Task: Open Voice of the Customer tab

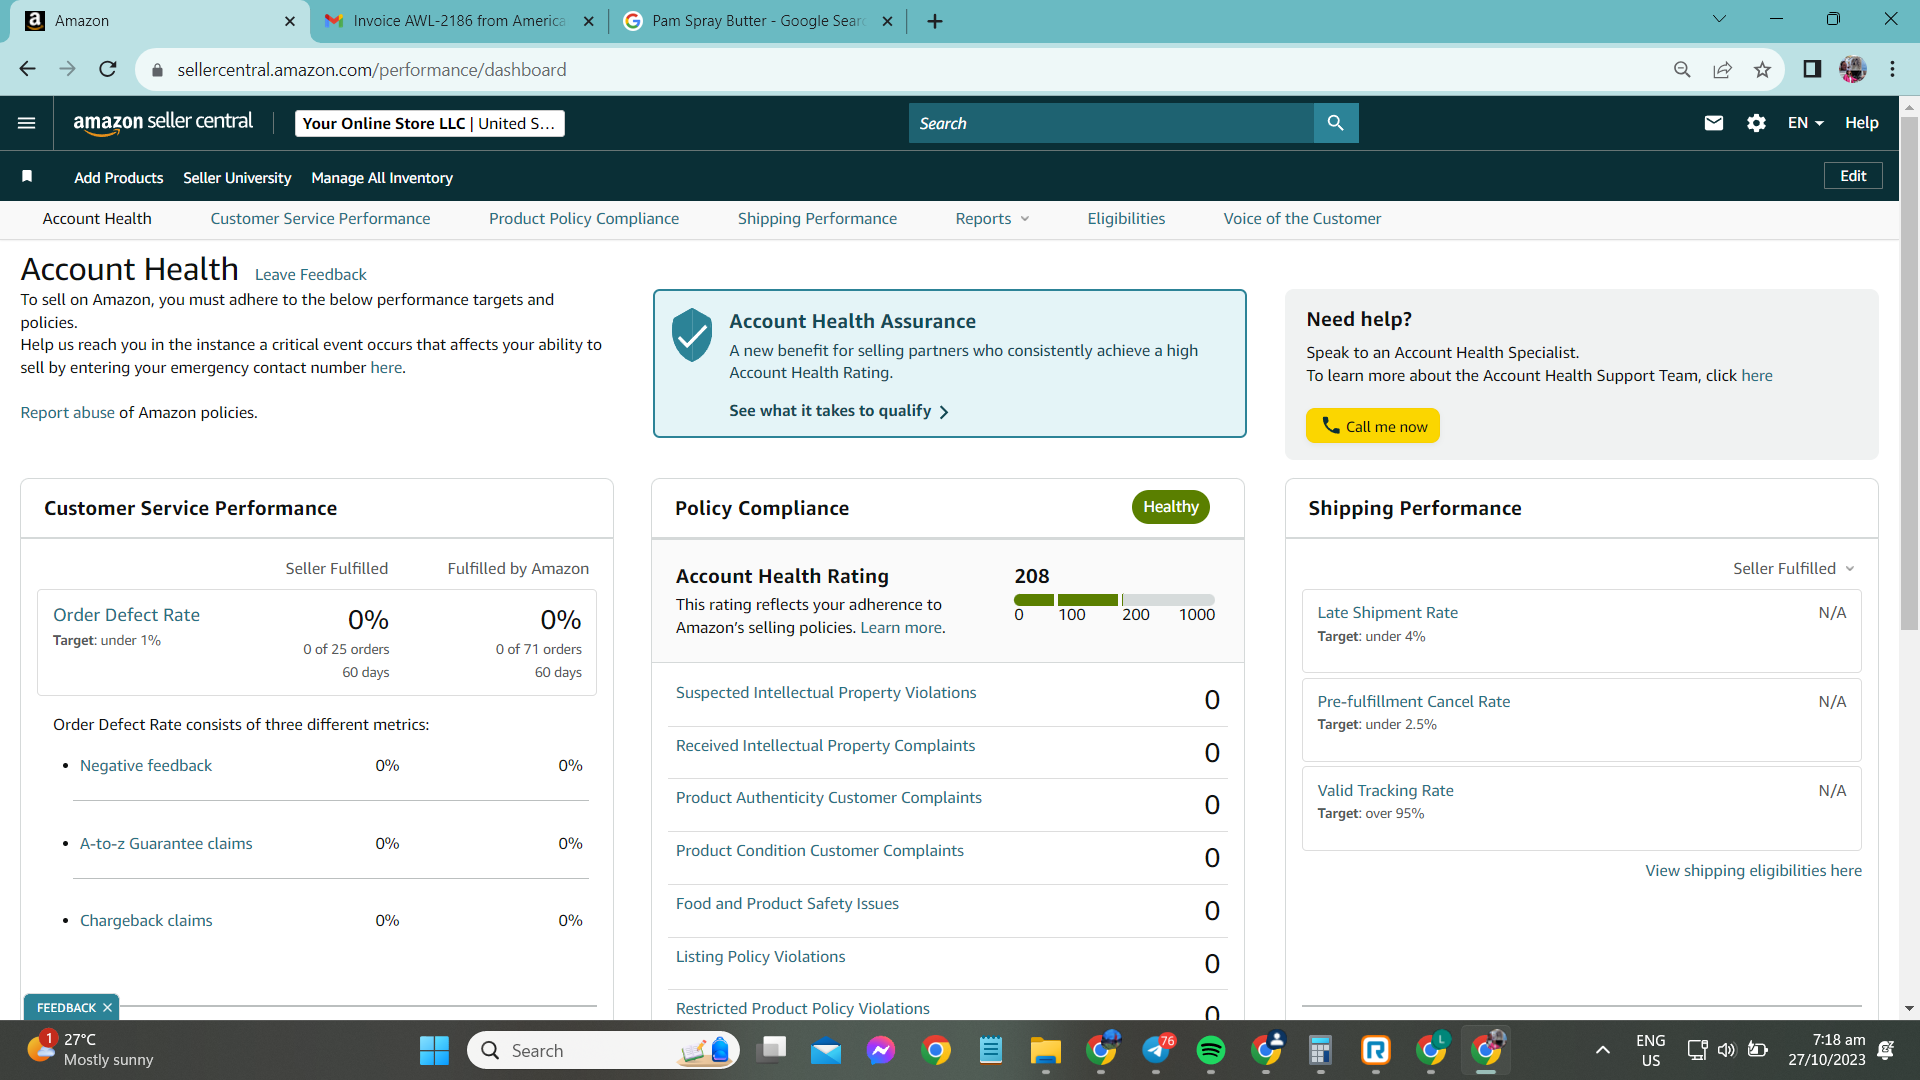Action: tap(1302, 219)
